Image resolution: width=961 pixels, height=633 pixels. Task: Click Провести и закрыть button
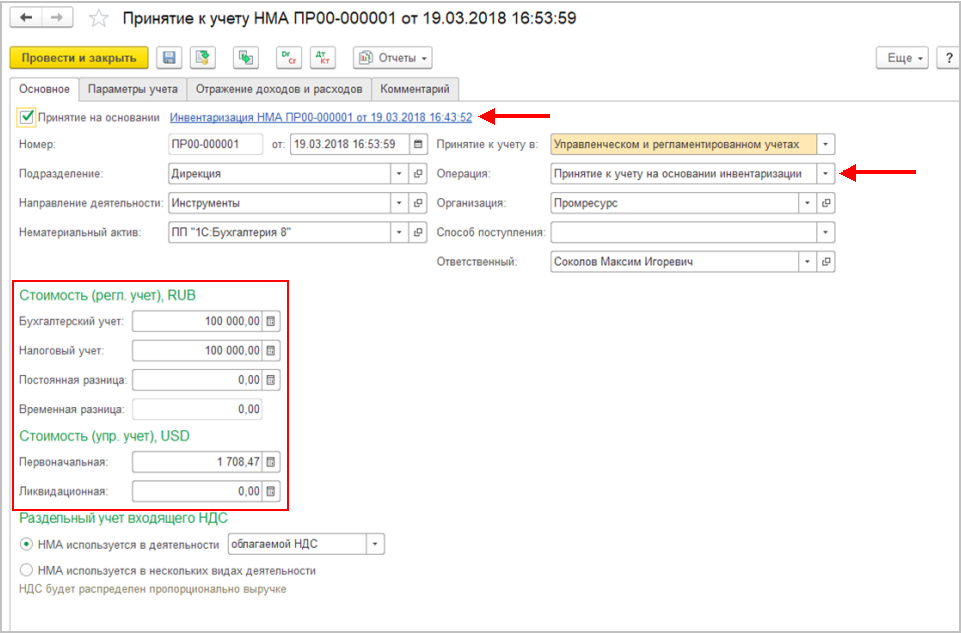pos(79,58)
